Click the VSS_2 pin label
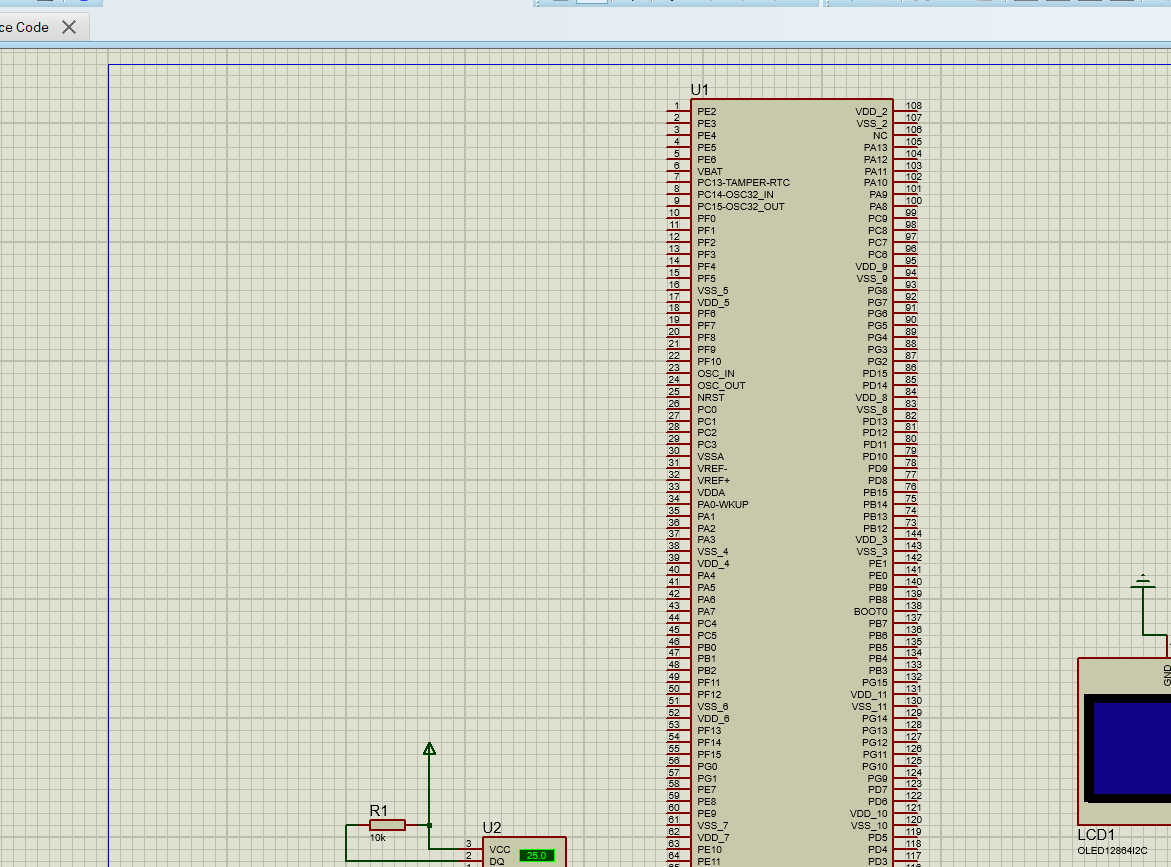1171x867 pixels. click(x=872, y=124)
